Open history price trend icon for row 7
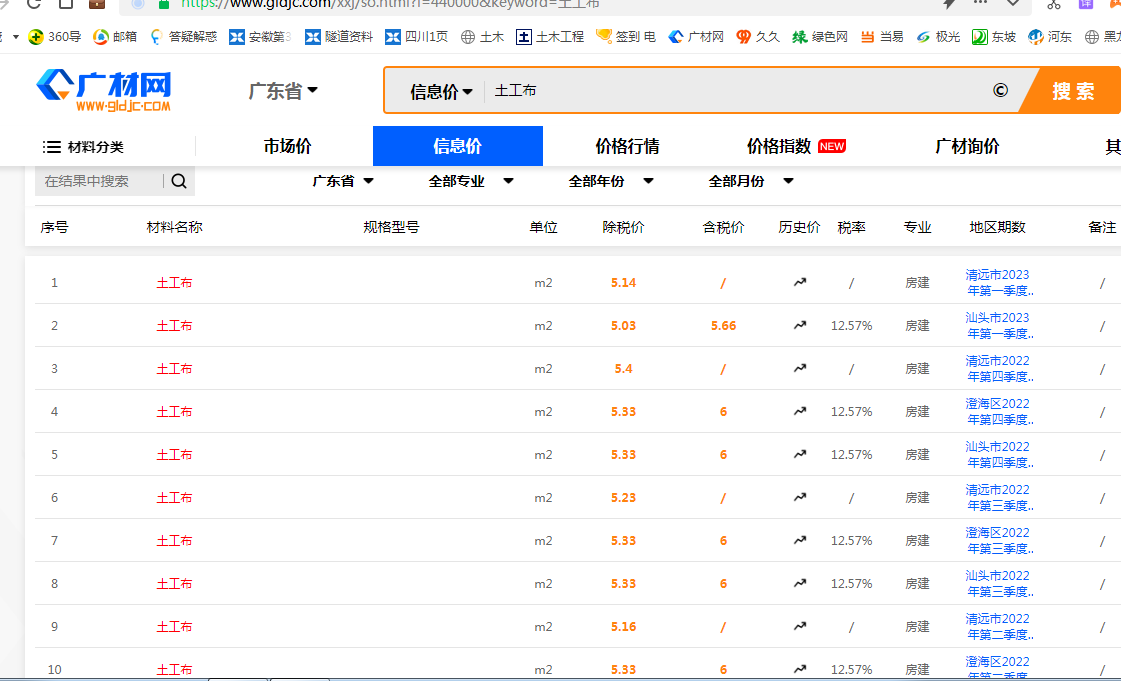This screenshot has height=681, width=1121. 799,540
